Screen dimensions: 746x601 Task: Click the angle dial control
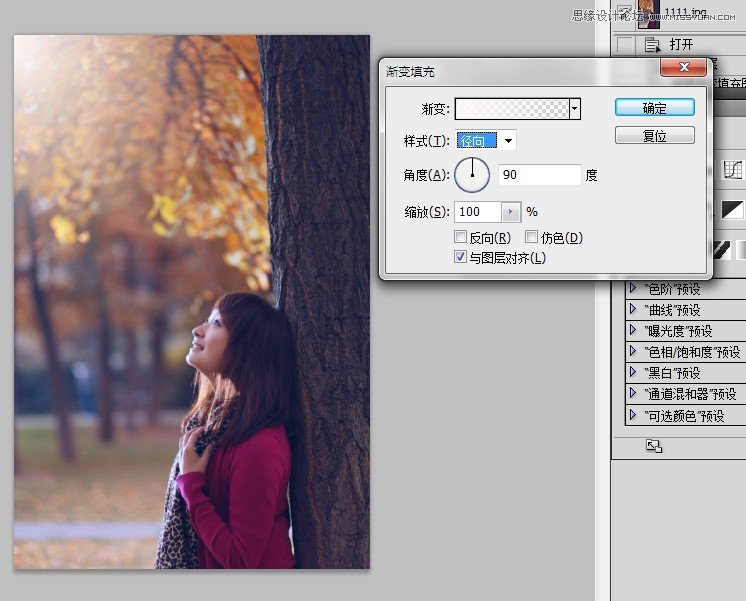[x=472, y=175]
